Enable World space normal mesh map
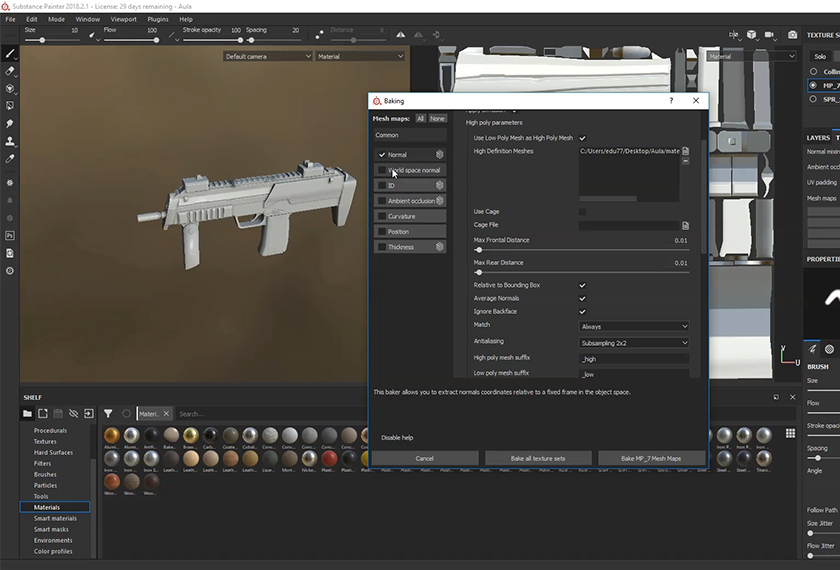The height and width of the screenshot is (570, 840). point(382,170)
